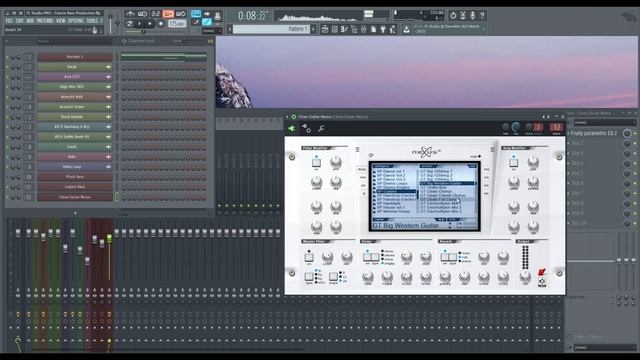Start playback with the Play button
640x360 pixels.
(140, 24)
